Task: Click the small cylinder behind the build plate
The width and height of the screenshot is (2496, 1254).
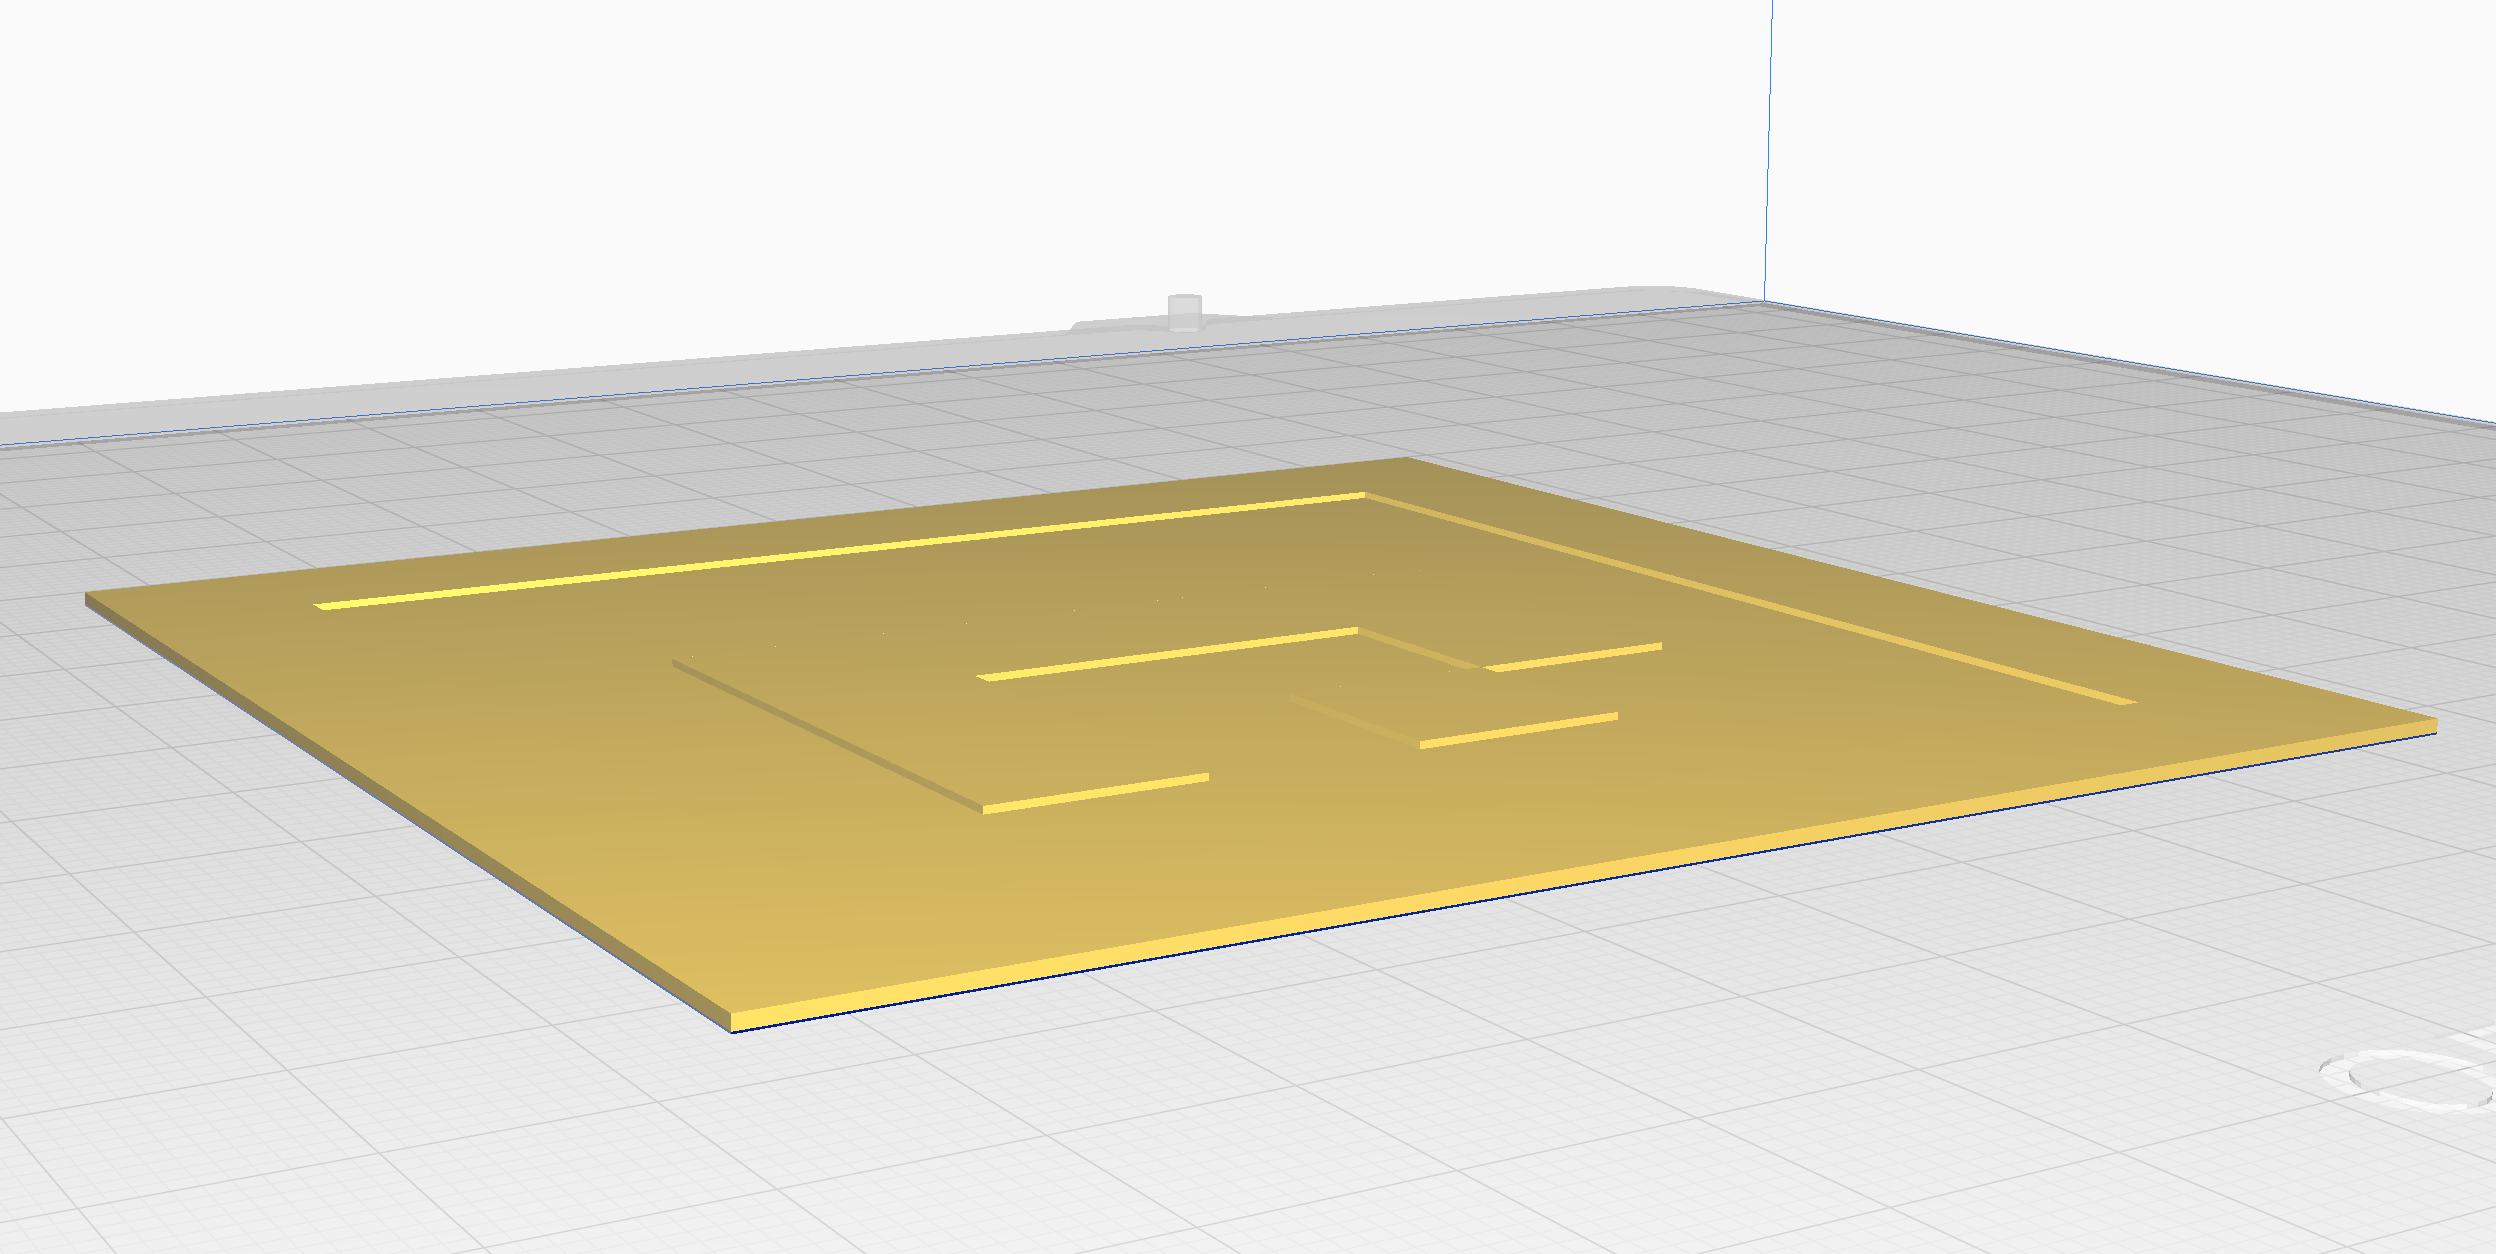Action: [1184, 312]
